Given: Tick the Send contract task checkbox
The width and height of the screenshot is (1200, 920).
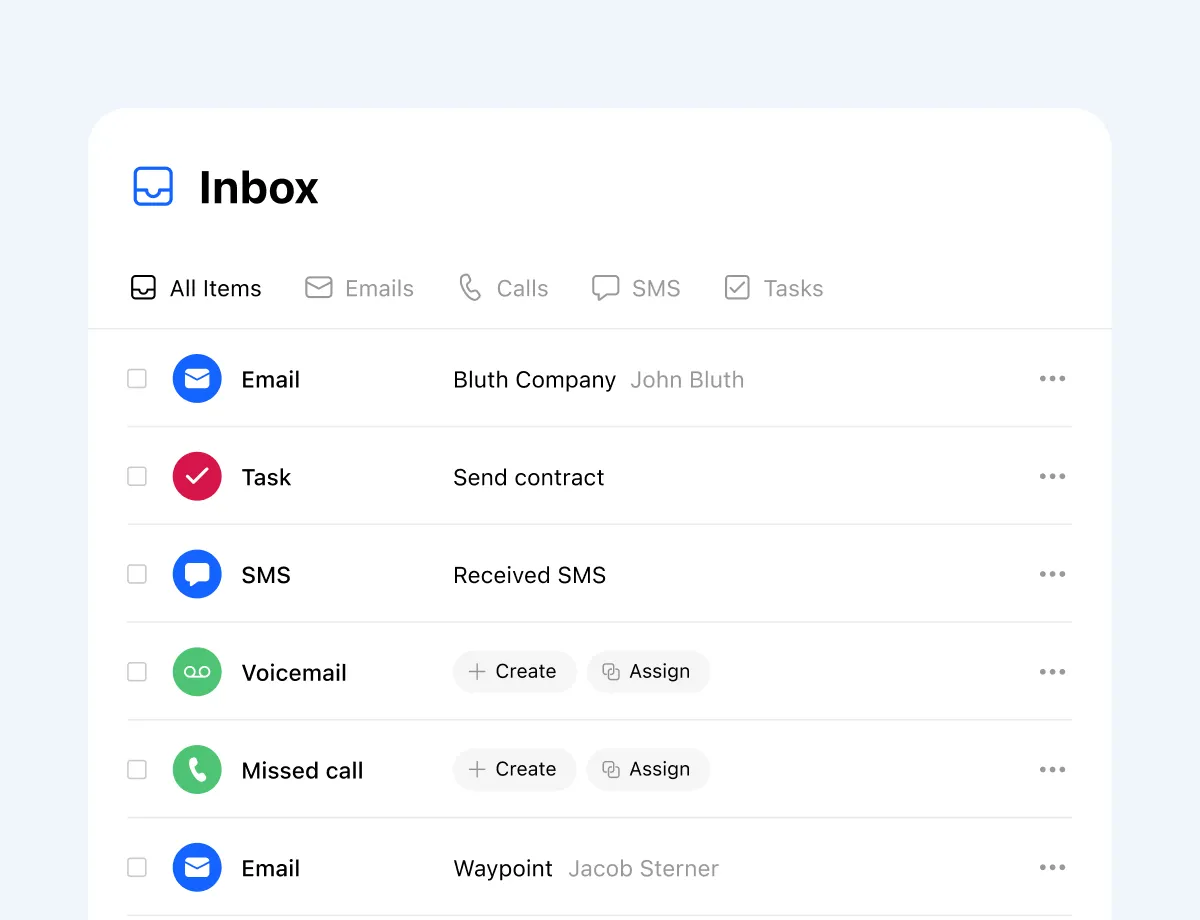Looking at the screenshot, I should pyautogui.click(x=137, y=477).
